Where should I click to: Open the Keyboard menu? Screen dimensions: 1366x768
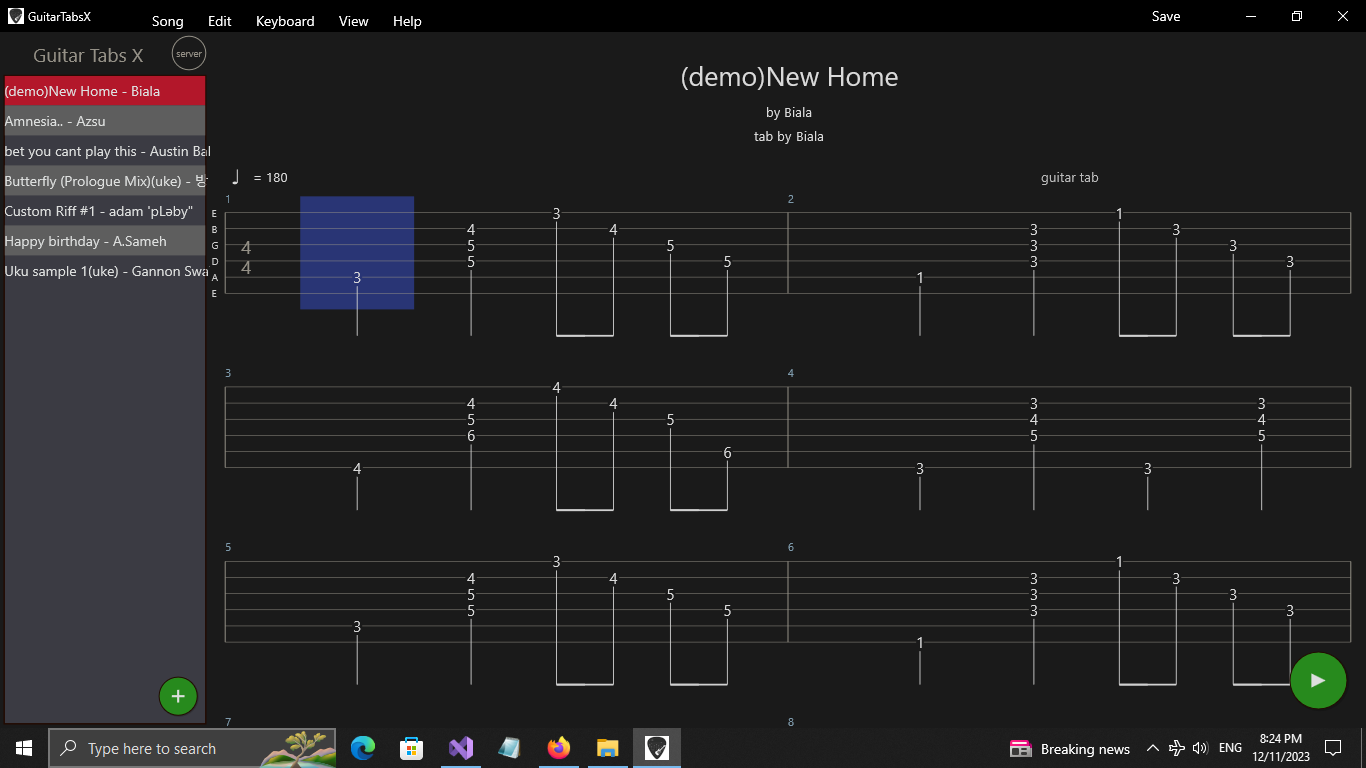click(284, 20)
